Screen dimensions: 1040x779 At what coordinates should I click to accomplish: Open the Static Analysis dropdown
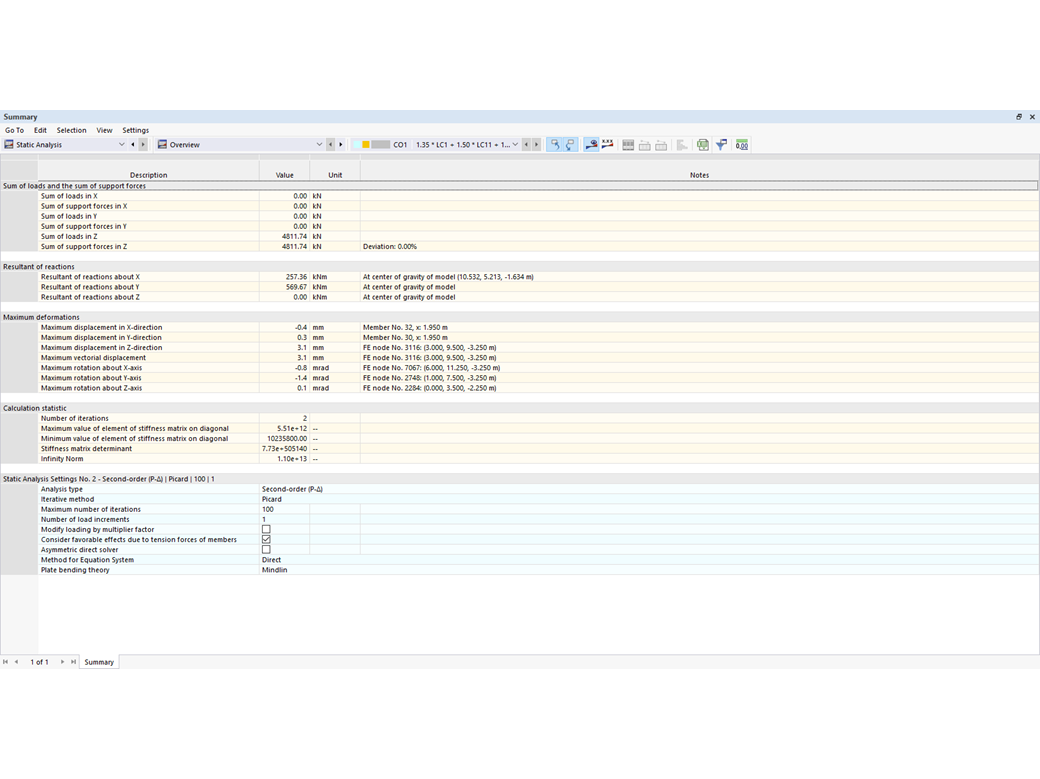pos(121,144)
